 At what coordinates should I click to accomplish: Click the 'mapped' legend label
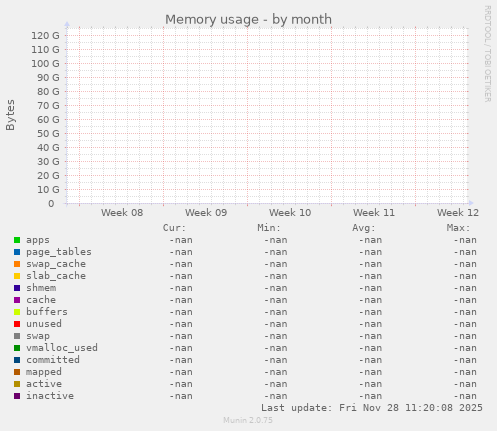click(x=44, y=372)
